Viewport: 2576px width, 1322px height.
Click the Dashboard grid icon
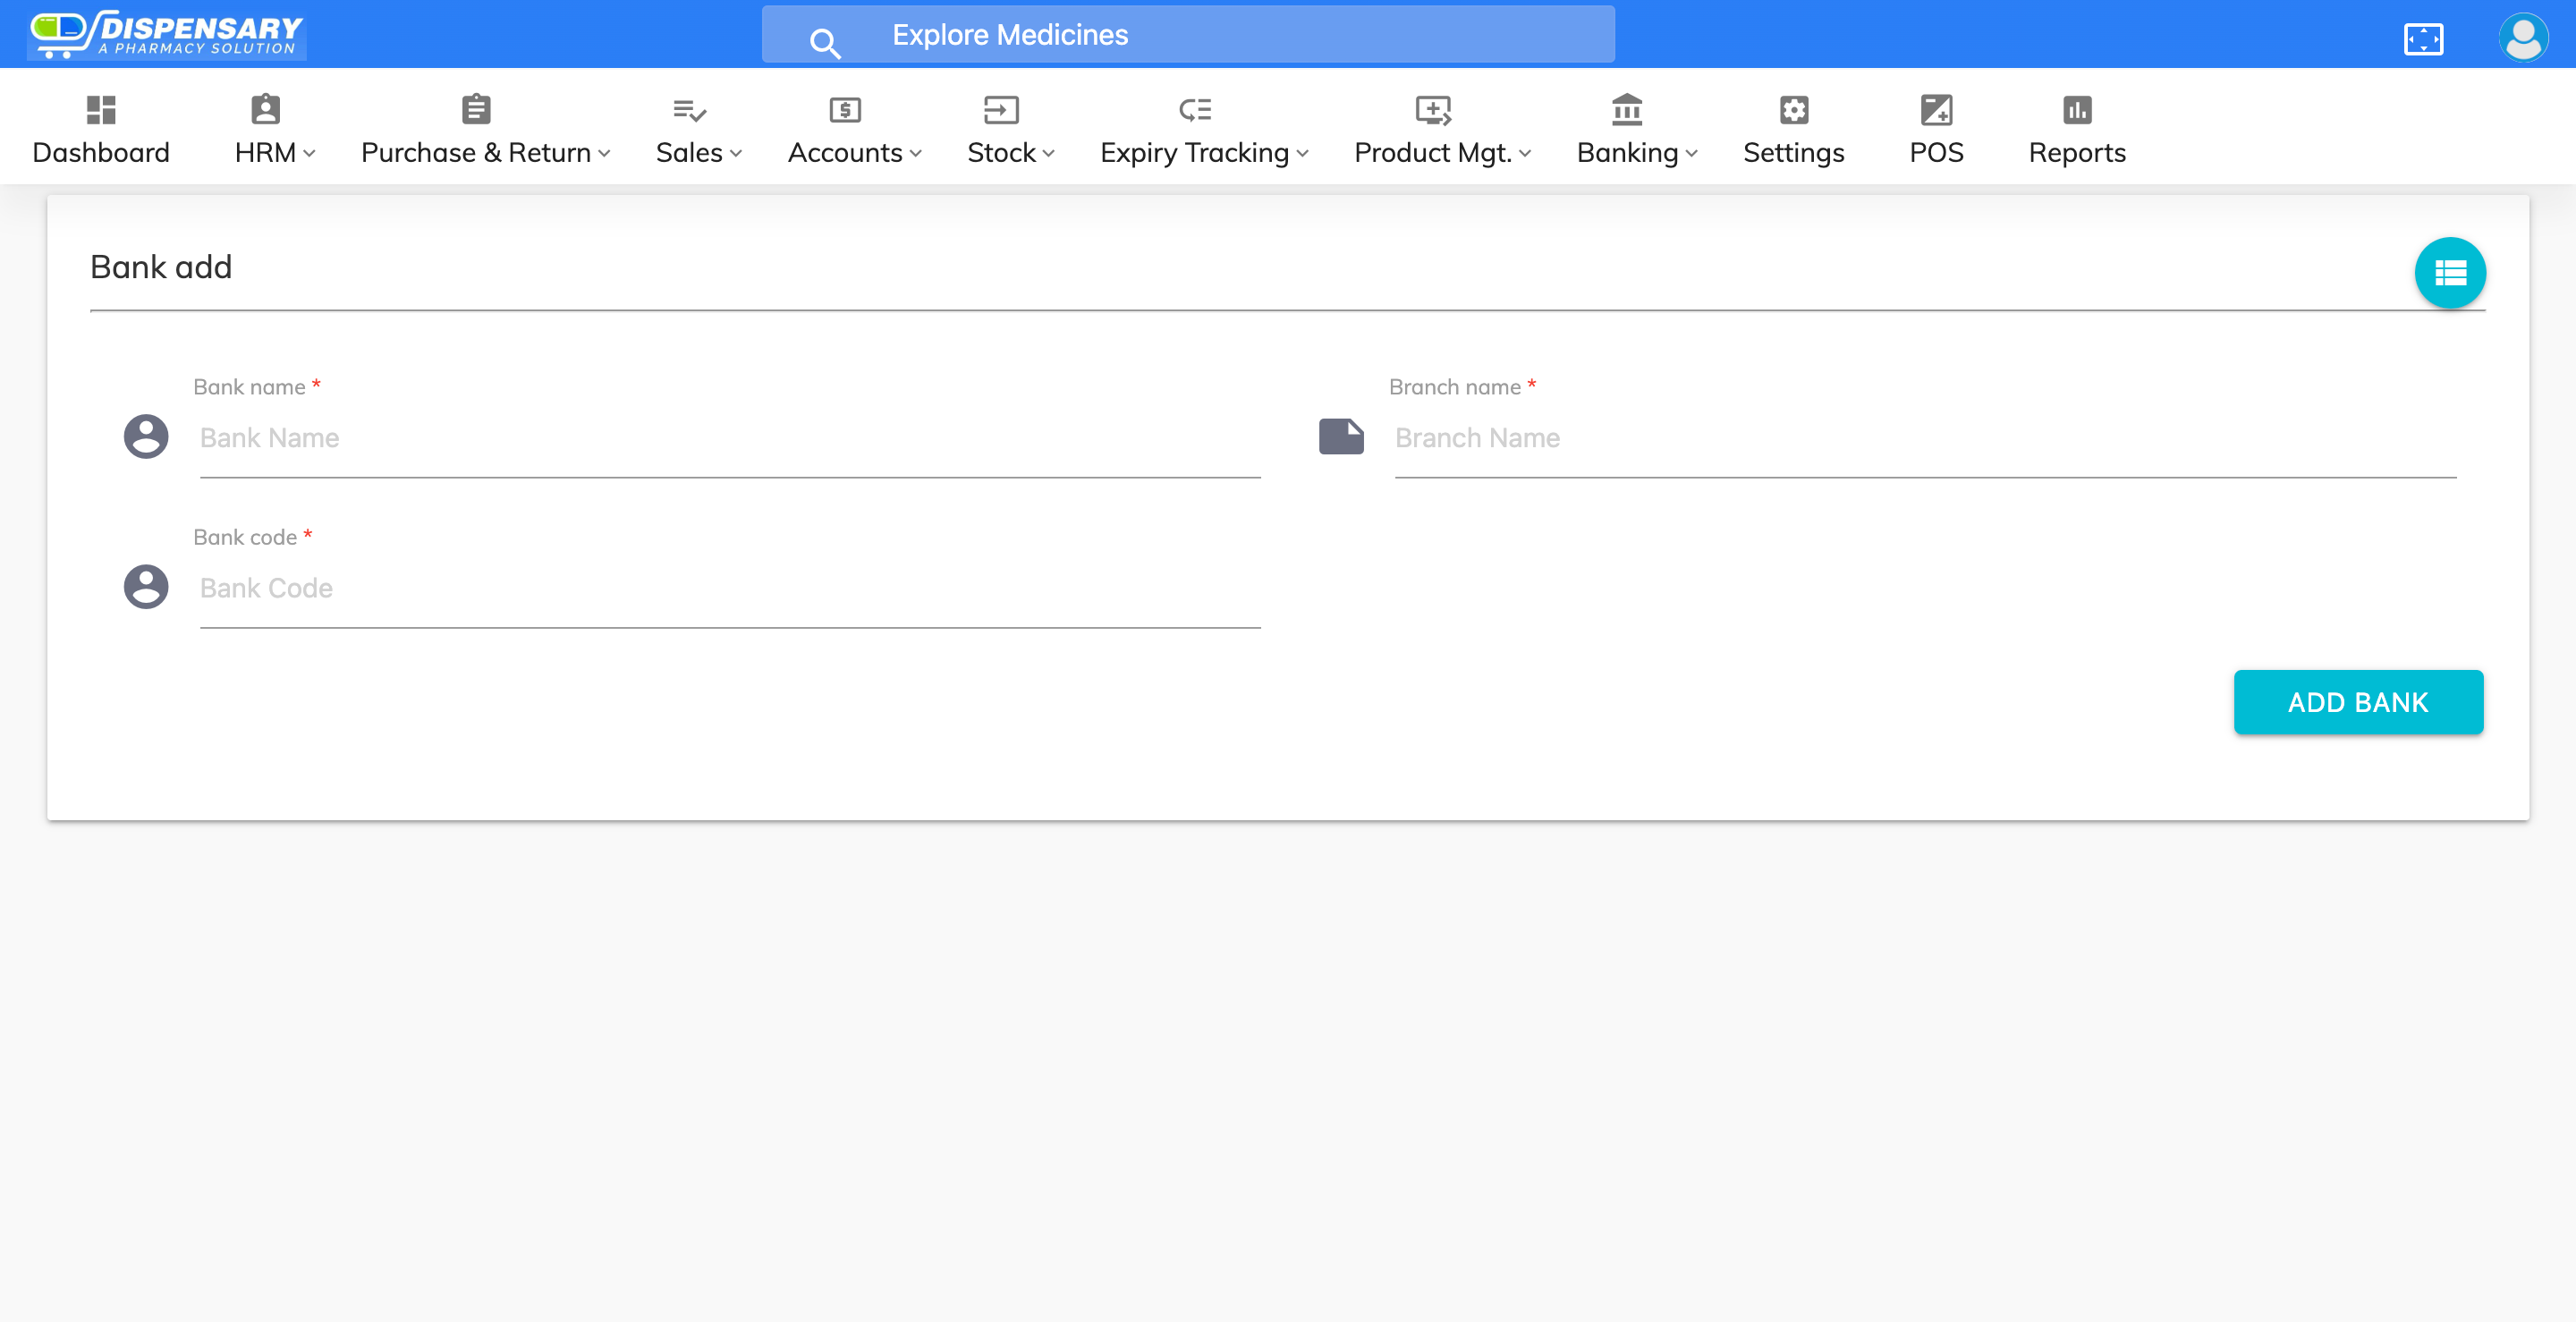[x=101, y=109]
